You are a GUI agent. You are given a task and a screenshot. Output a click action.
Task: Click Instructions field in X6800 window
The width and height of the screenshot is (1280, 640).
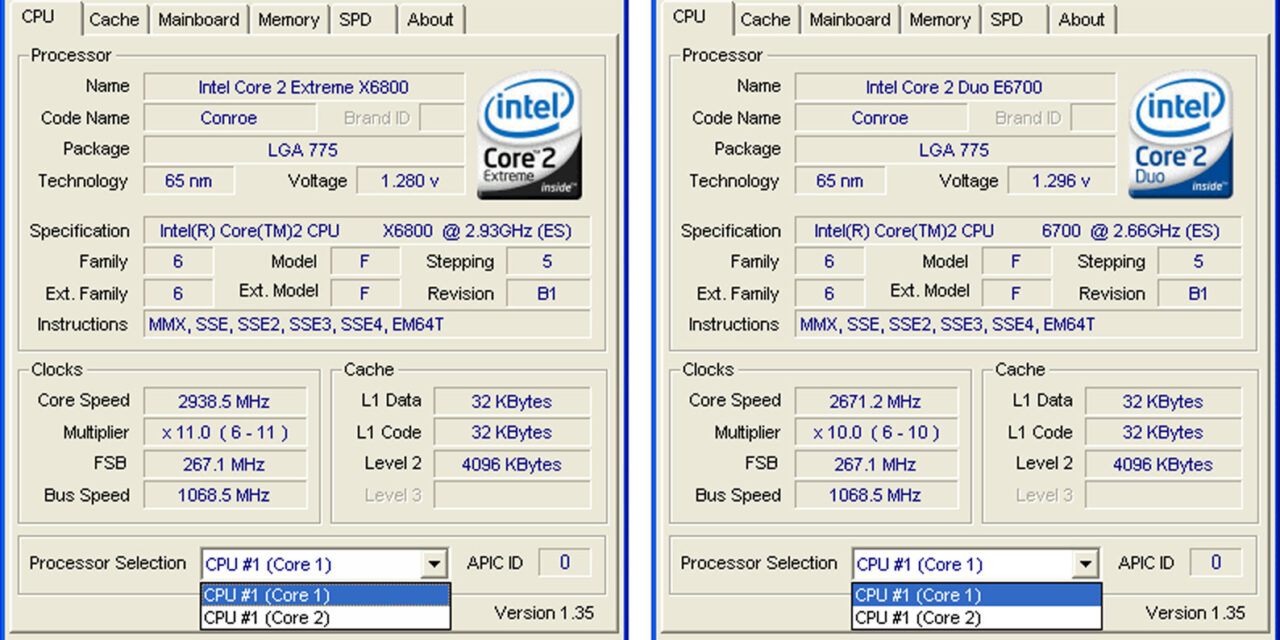coord(367,325)
